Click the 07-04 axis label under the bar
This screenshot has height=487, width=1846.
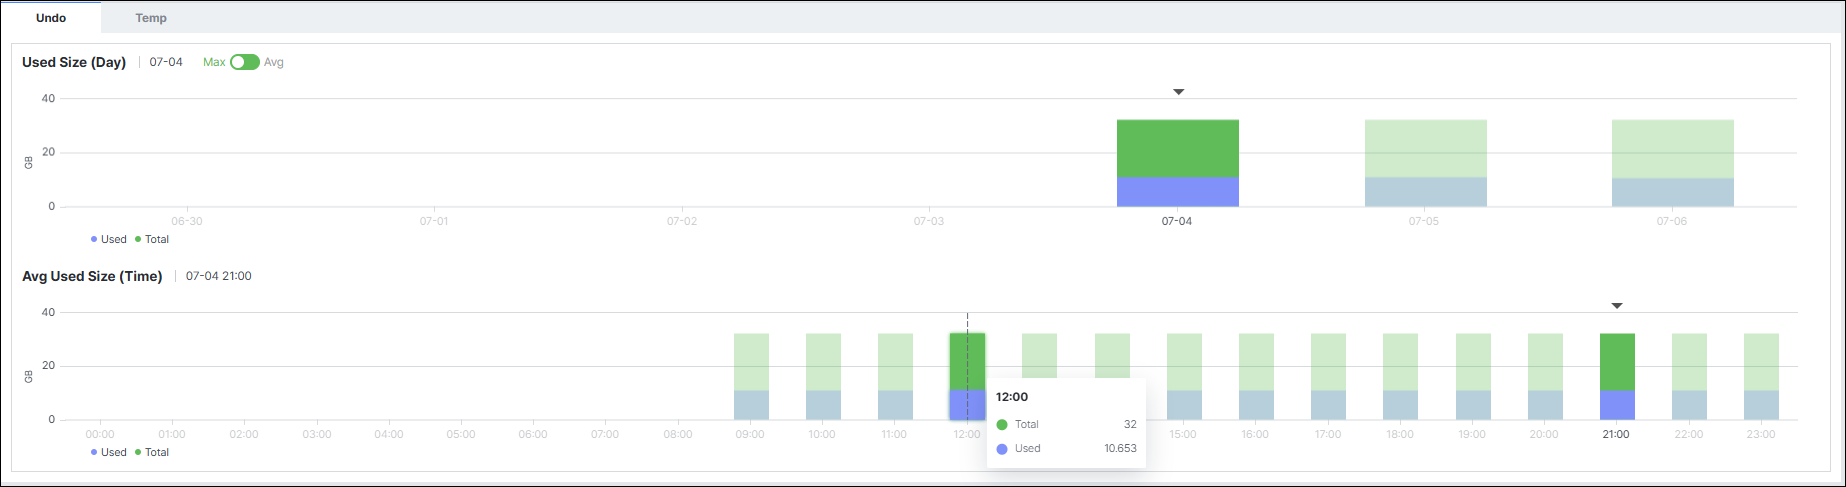[1177, 221]
